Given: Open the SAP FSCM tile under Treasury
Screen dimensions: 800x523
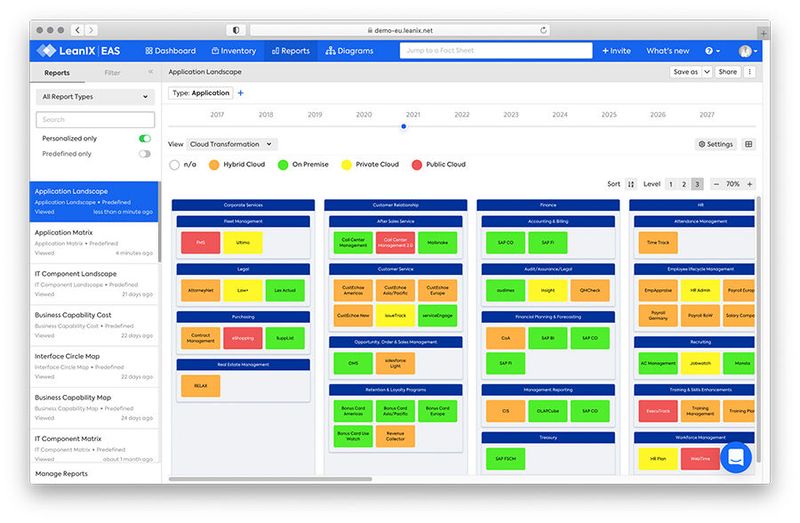Looking at the screenshot, I should [x=506, y=459].
